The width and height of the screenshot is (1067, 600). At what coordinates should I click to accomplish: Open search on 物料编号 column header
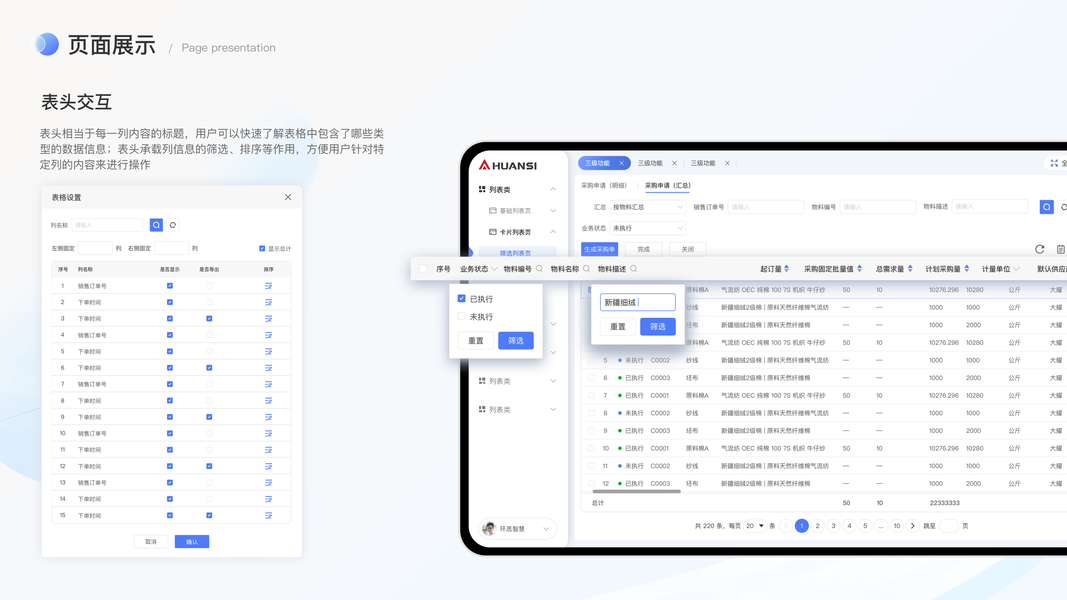pyautogui.click(x=539, y=269)
